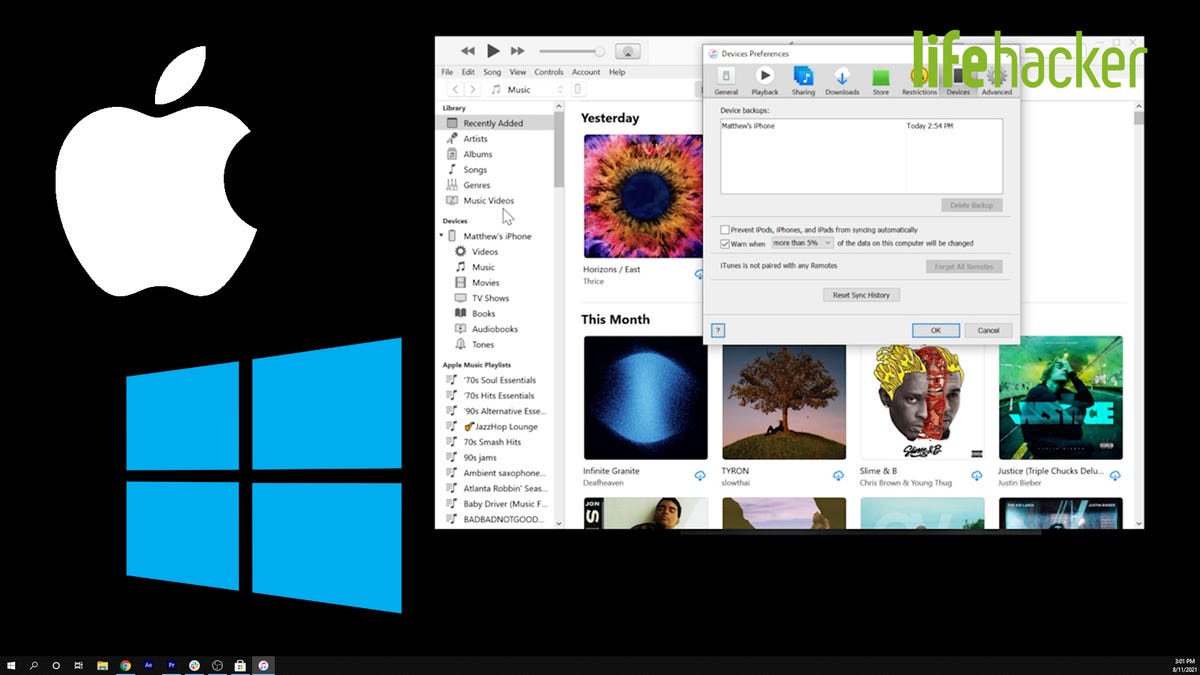Click the AirPlay icon in iTunes toolbar
The image size is (1200, 675).
pyautogui.click(x=628, y=50)
